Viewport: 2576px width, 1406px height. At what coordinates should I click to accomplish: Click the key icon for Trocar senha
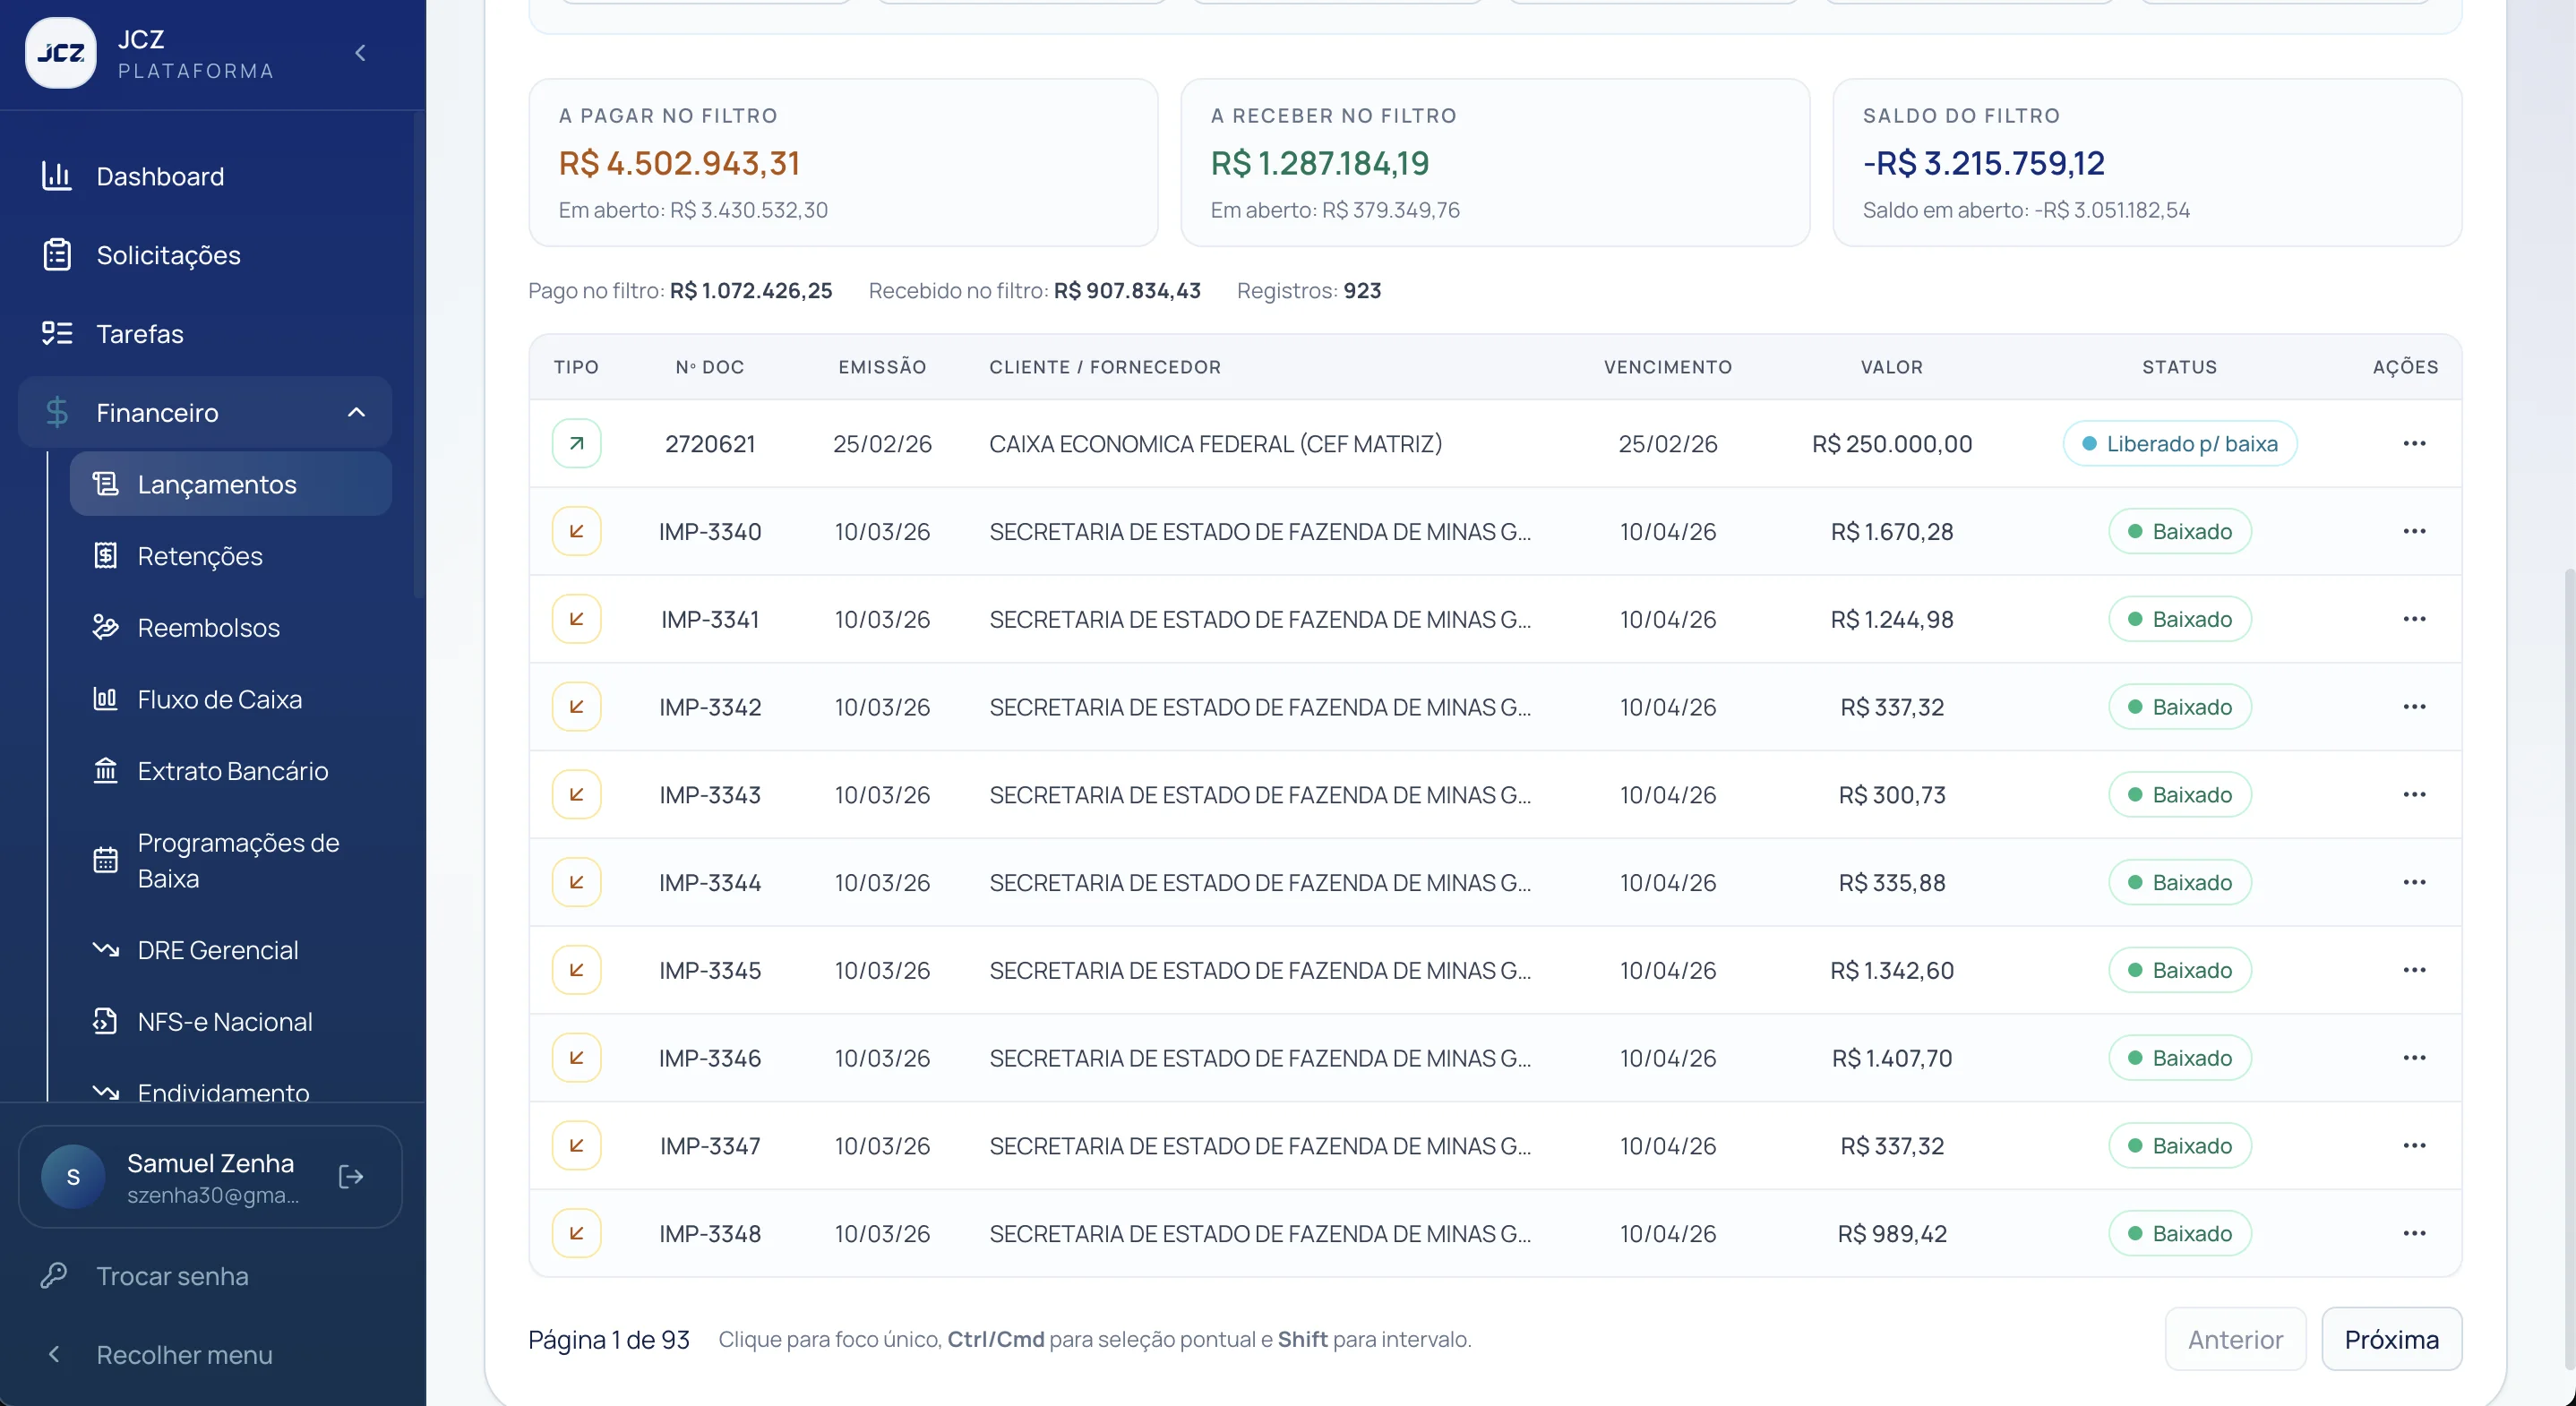[x=54, y=1275]
